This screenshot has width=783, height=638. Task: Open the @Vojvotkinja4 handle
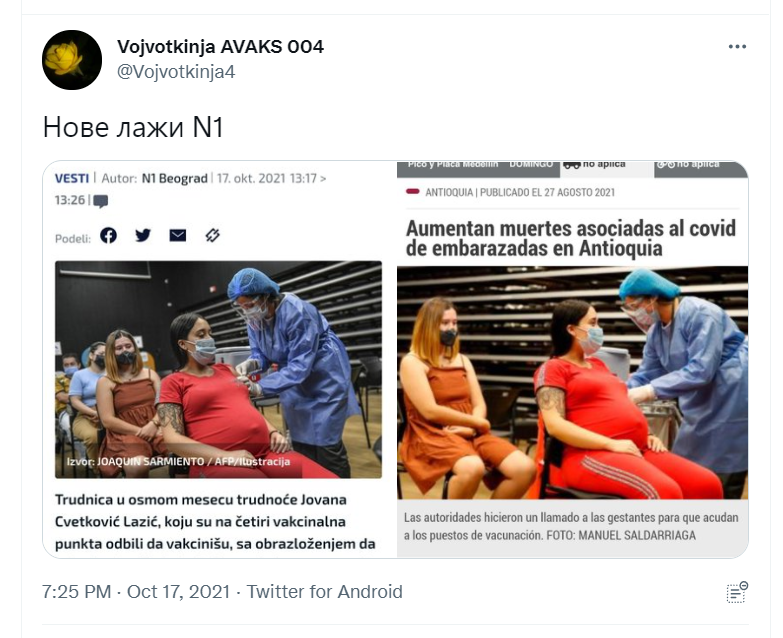[x=176, y=72]
